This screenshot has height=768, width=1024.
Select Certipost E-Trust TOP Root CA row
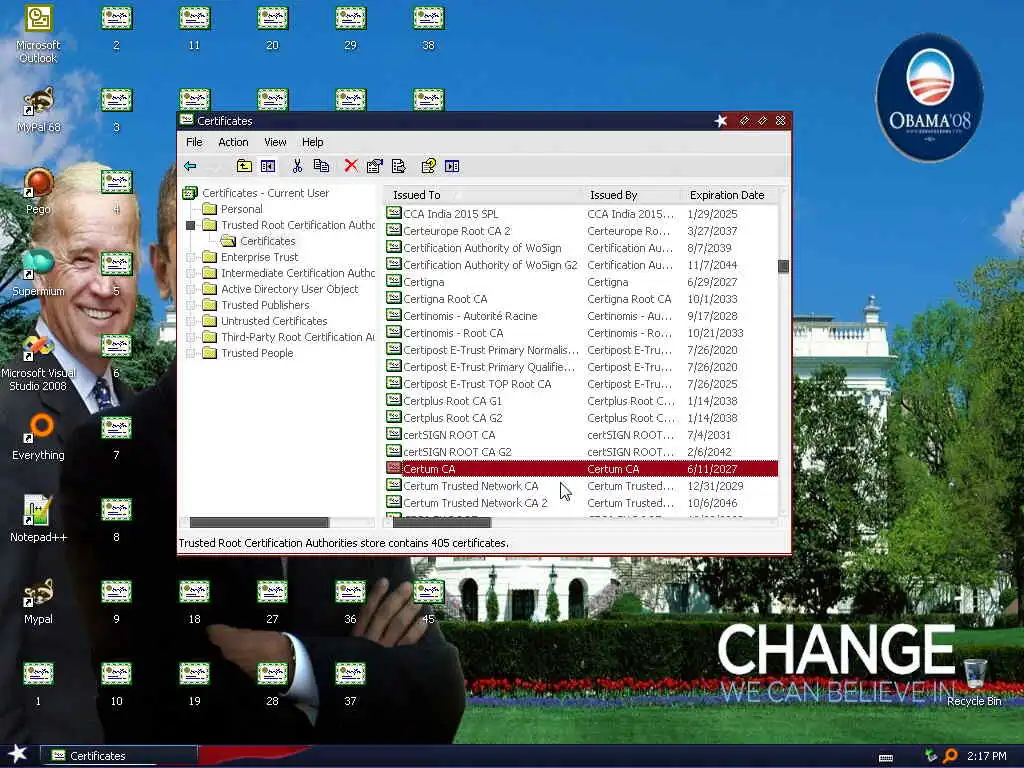(581, 384)
